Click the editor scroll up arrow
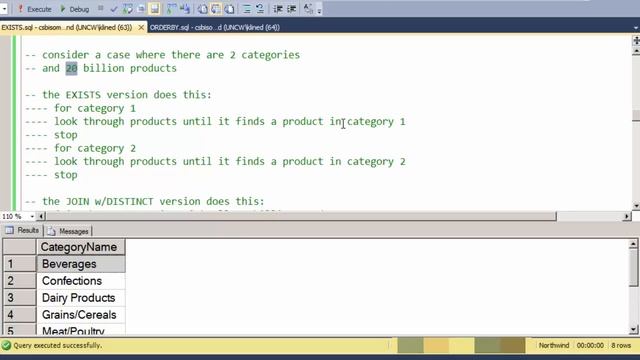The width and height of the screenshot is (640, 360). (x=636, y=51)
